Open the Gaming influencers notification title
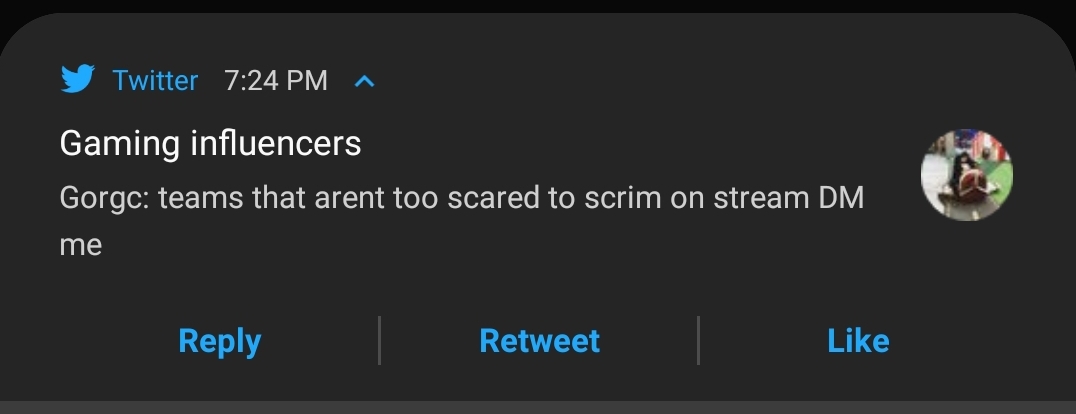Image resolution: width=1076 pixels, height=414 pixels. (210, 144)
